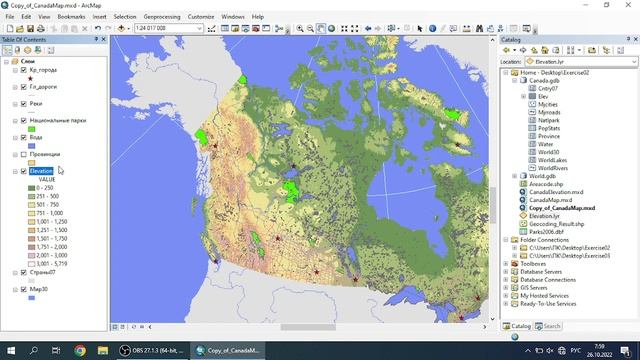Click the Fixed Zoom In icon
Screen dimensions: 640x360
[x=344, y=29]
